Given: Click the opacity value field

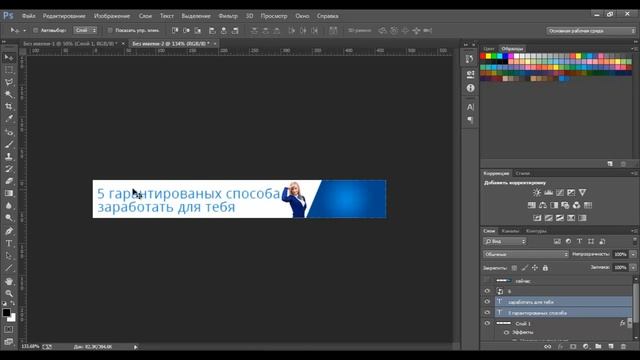Looking at the screenshot, I should 620,254.
